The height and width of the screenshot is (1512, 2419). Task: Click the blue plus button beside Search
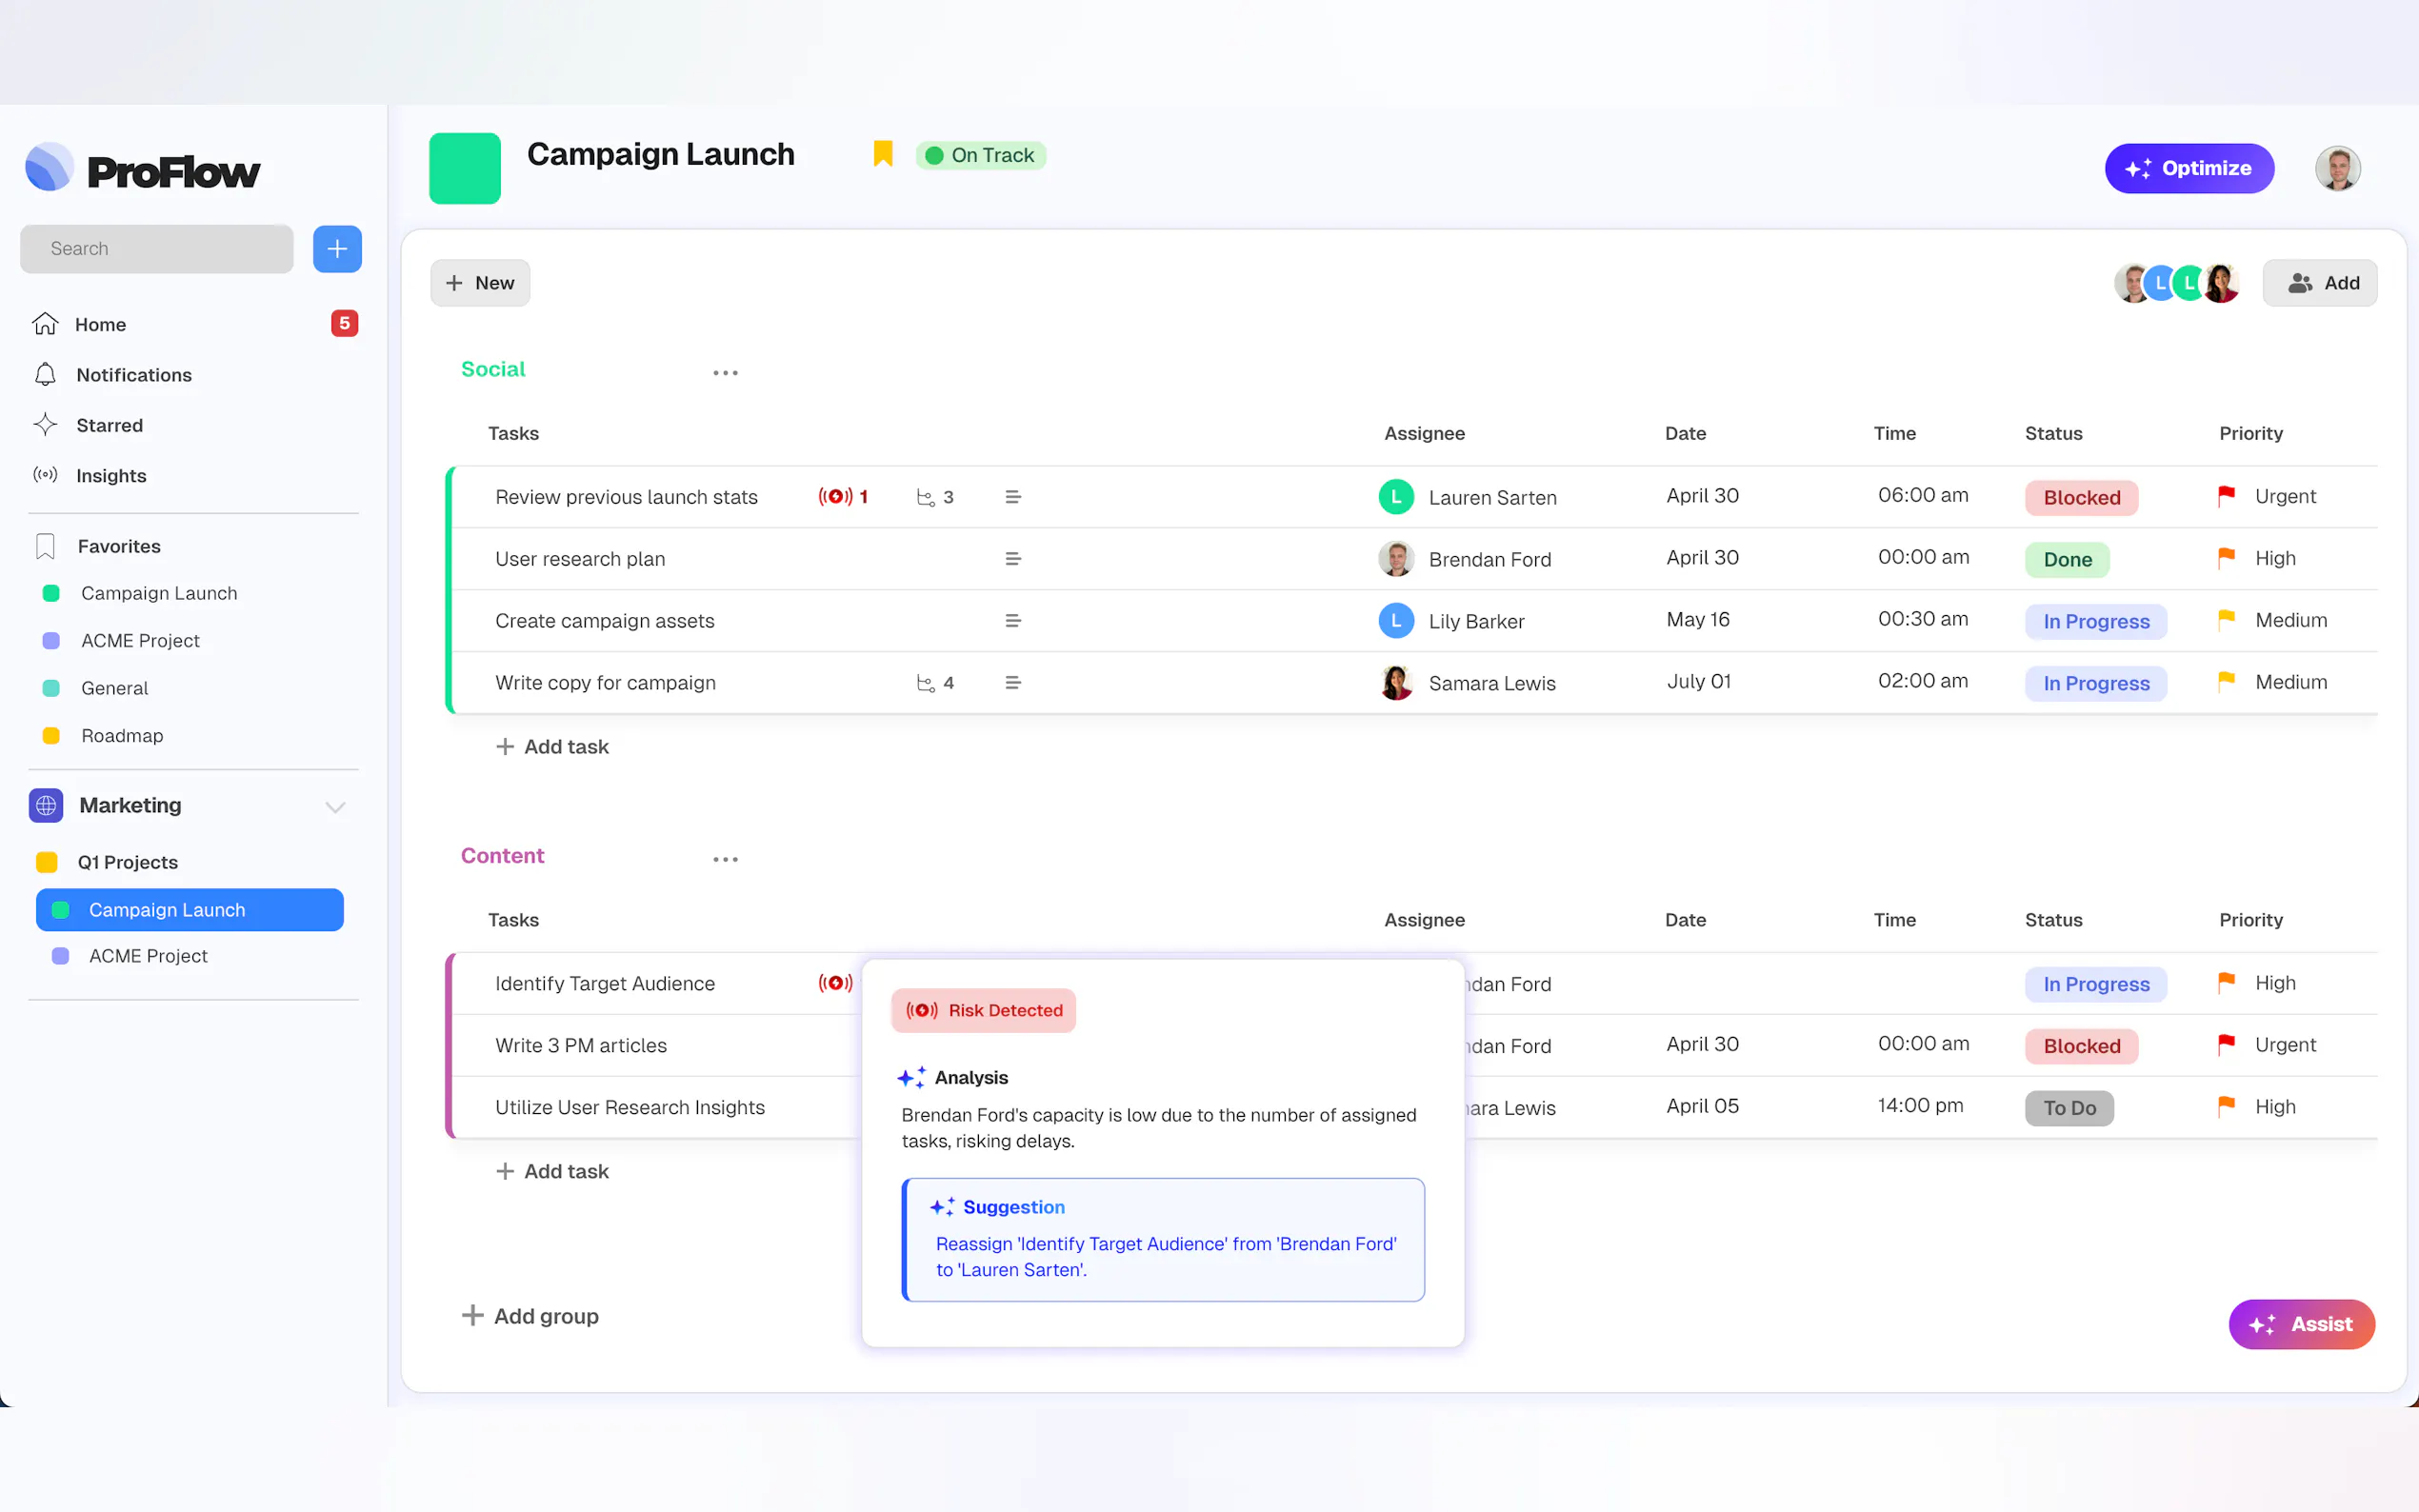[337, 249]
